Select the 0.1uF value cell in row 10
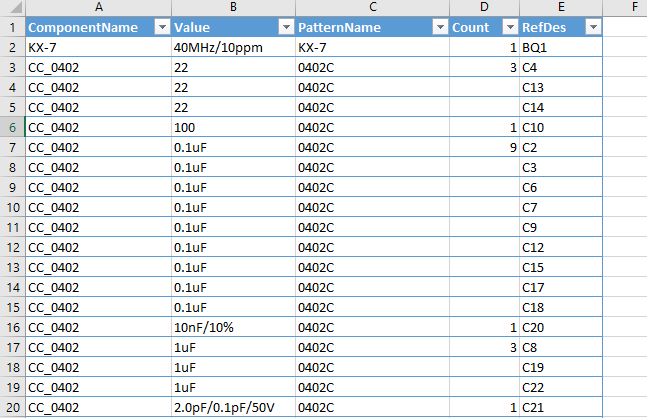 click(234, 208)
